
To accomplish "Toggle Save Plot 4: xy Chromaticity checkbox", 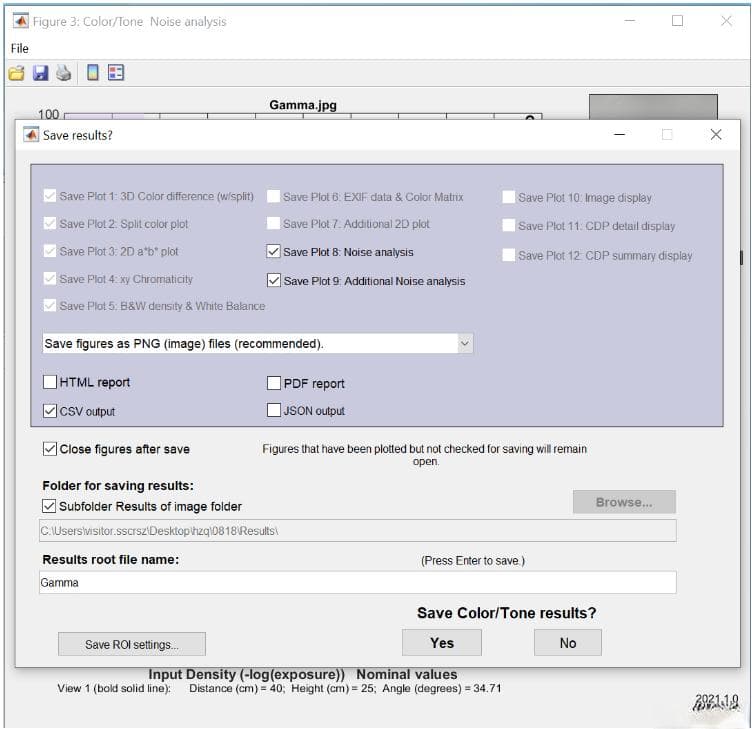I will tap(50, 278).
